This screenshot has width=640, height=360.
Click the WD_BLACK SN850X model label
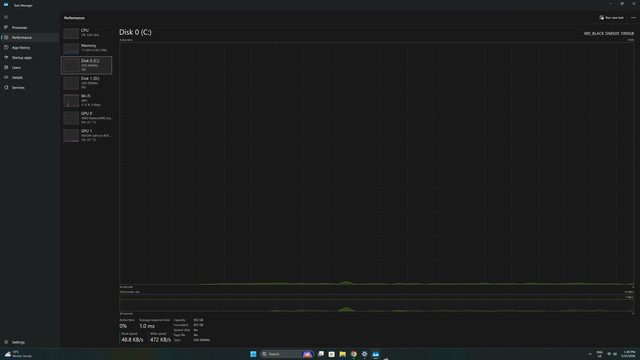[x=609, y=33]
